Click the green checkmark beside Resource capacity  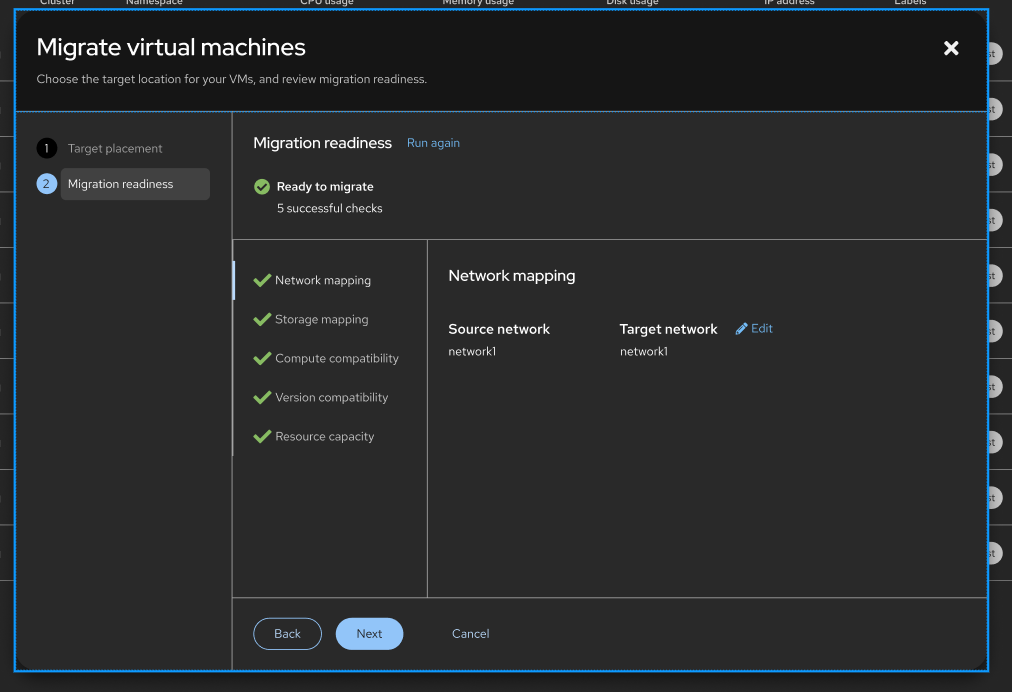click(263, 436)
